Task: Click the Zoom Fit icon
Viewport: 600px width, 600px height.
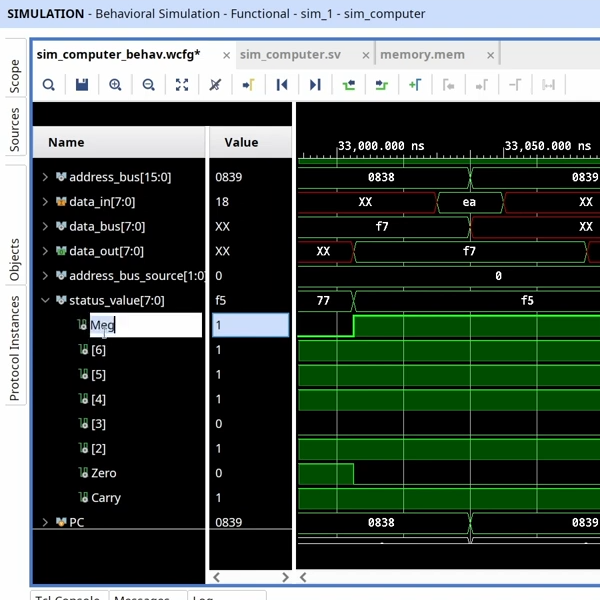Action: [181, 85]
